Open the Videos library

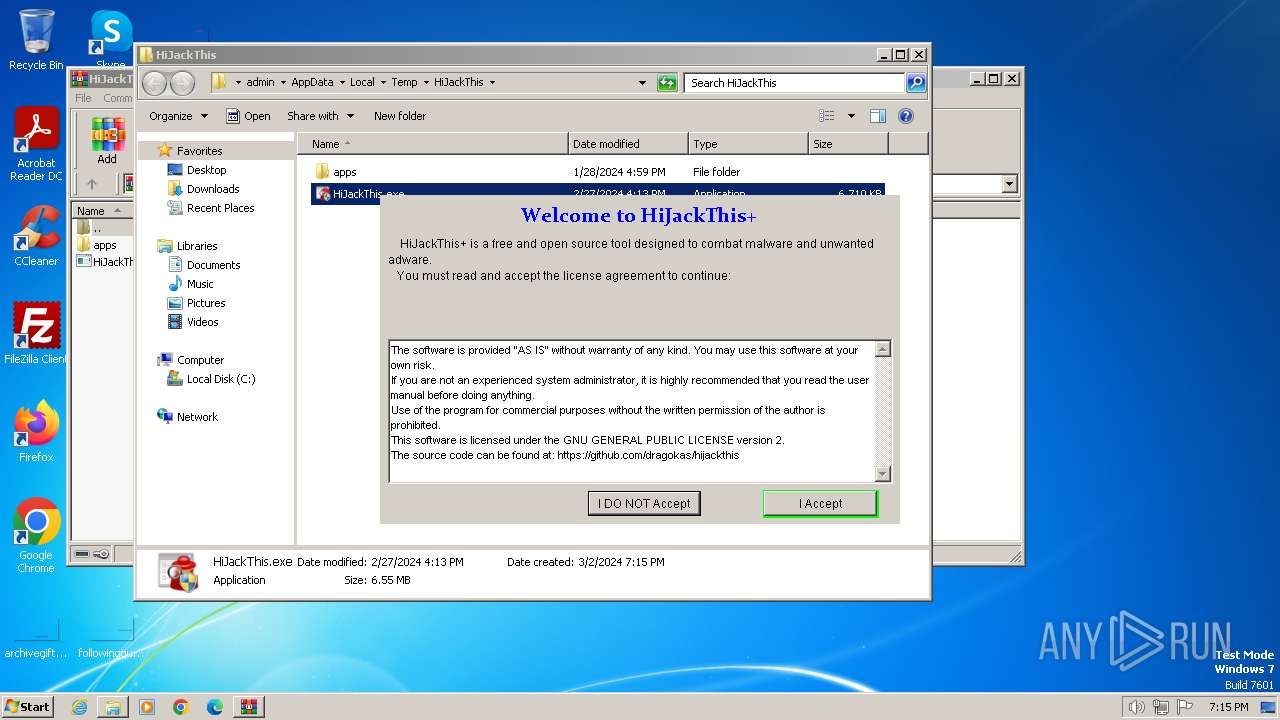(x=202, y=322)
